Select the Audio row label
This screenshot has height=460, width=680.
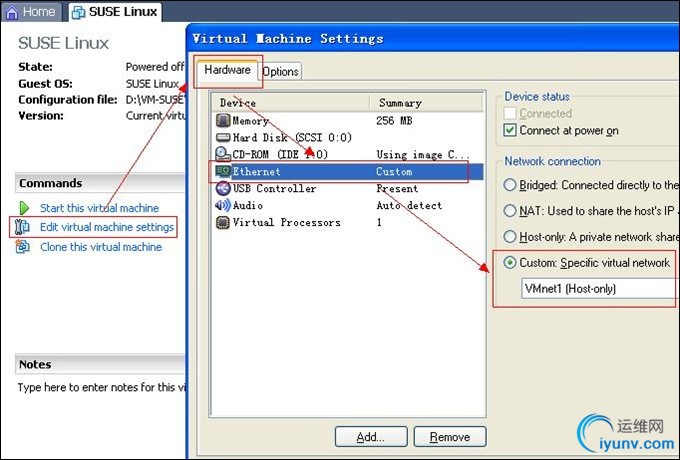pos(248,205)
